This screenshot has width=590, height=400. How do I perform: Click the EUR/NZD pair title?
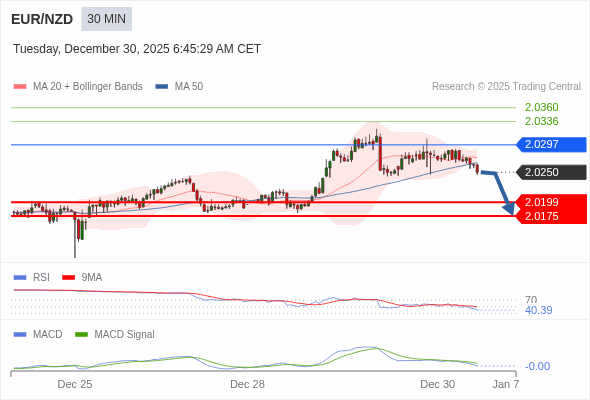coord(42,19)
